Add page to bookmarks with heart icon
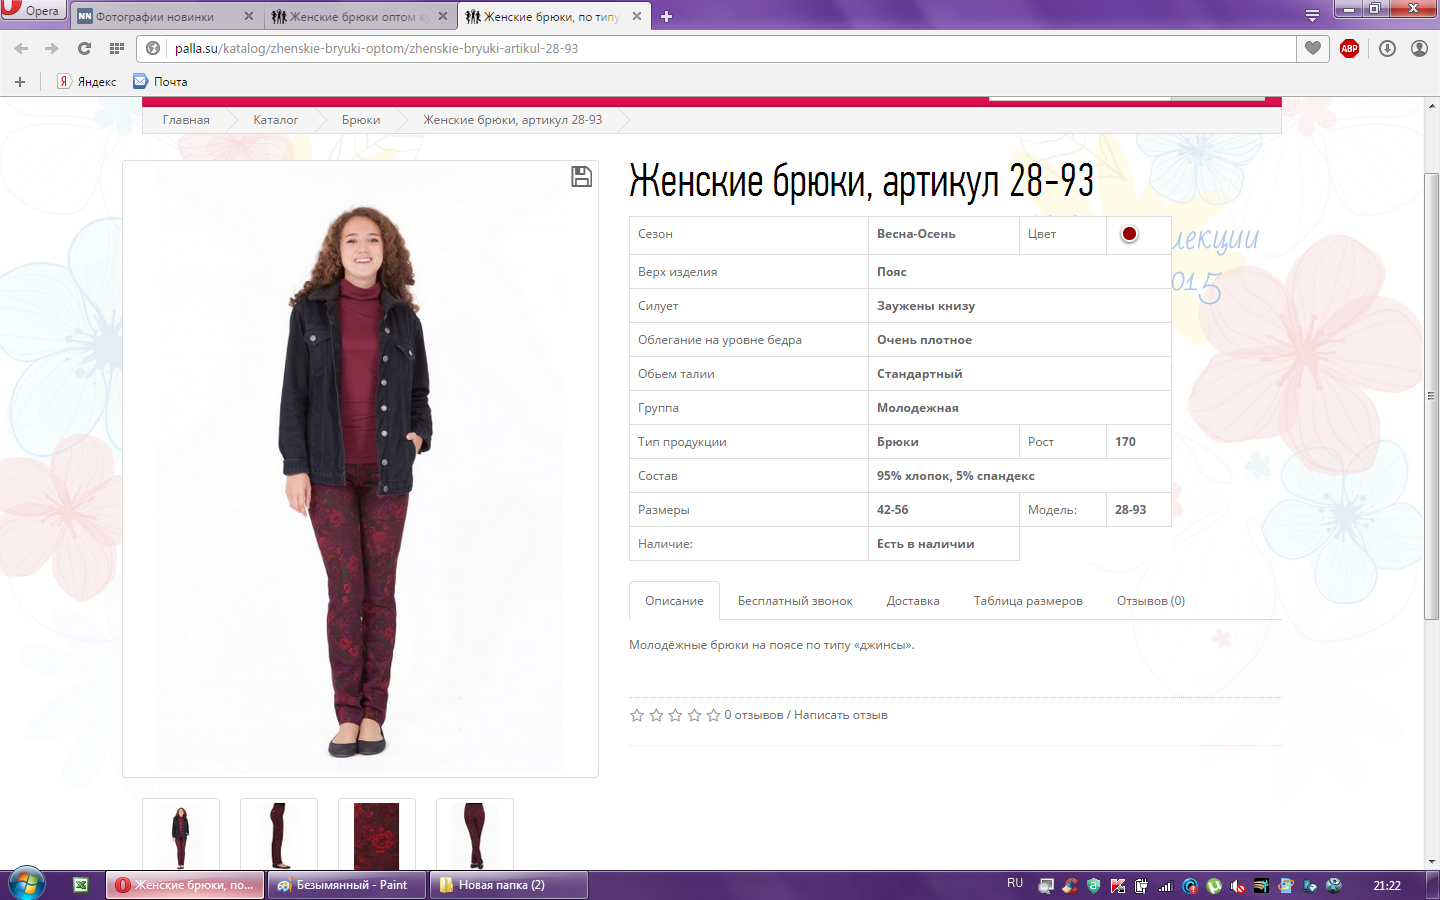The image size is (1440, 900). pos(1313,48)
